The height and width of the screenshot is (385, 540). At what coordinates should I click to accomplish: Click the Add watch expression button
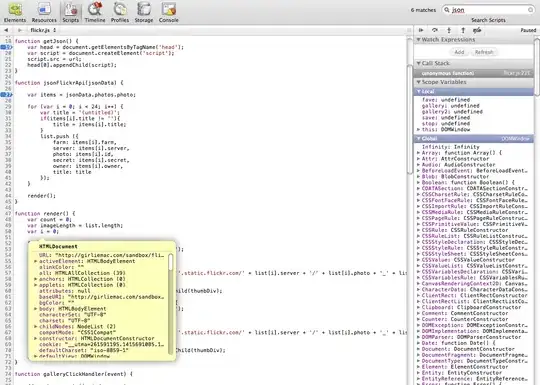pyautogui.click(x=459, y=52)
